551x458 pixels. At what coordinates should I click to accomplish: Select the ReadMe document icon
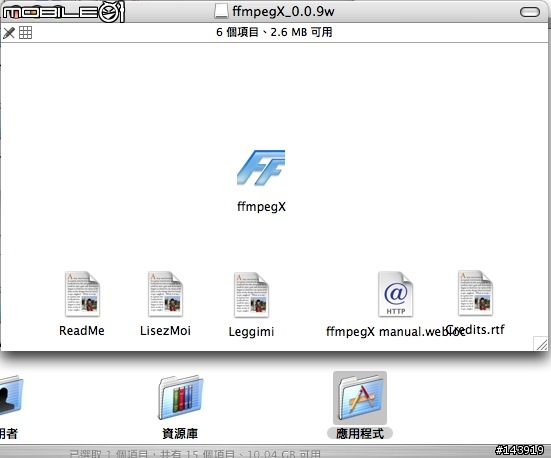82,294
